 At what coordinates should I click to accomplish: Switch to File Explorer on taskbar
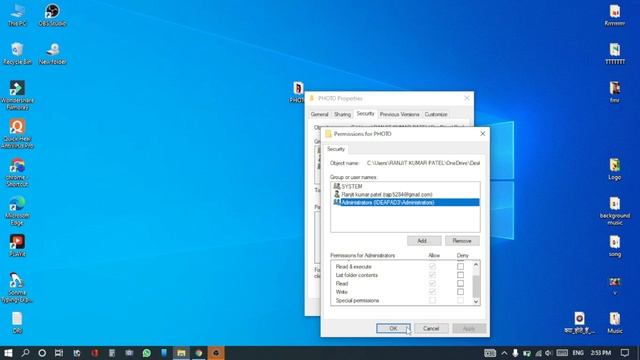pos(181,353)
